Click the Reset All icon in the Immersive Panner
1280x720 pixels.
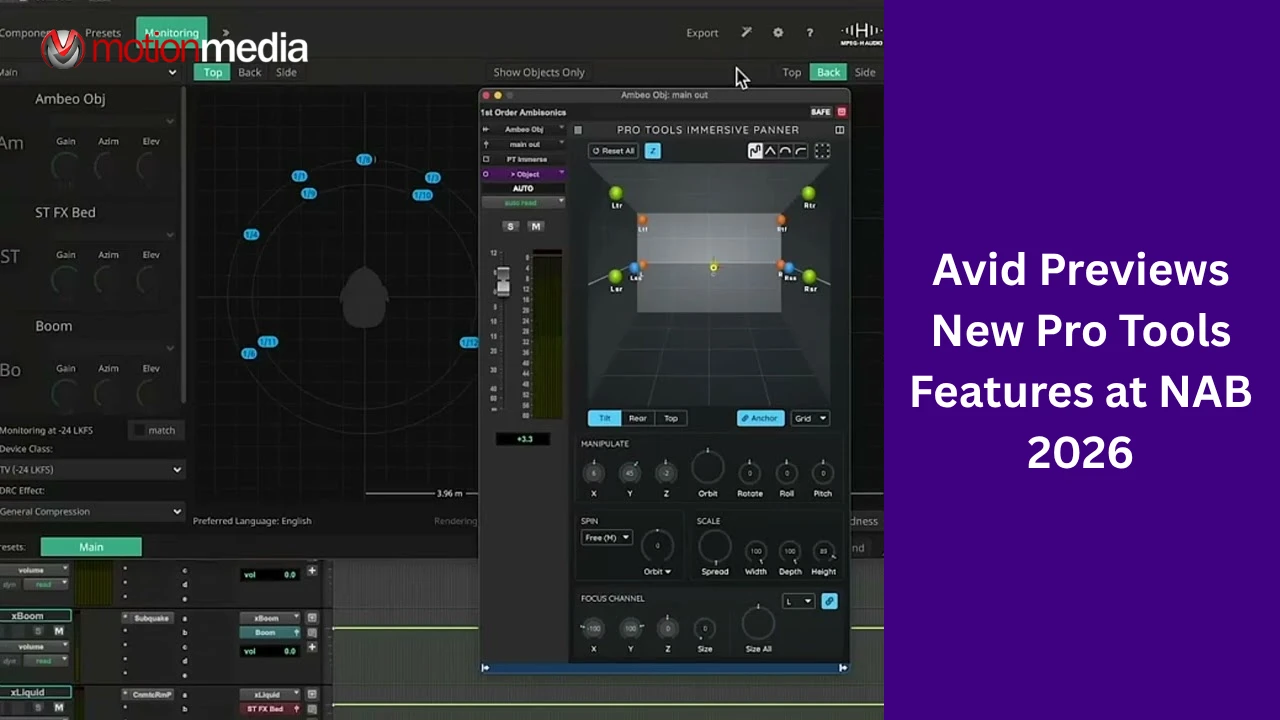point(613,151)
